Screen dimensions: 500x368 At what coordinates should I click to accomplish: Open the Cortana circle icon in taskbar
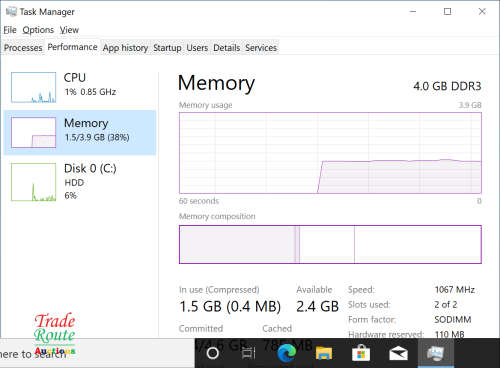tap(213, 353)
